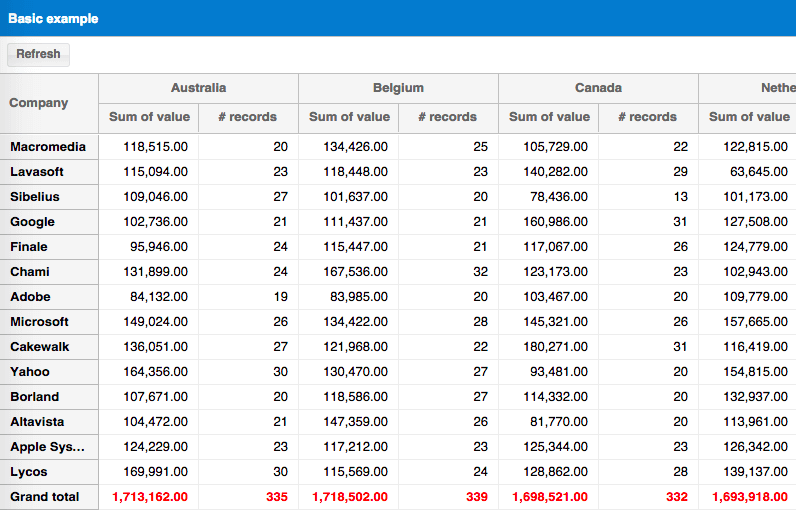This screenshot has width=796, height=510.
Task: Click Belgium Sum of value header
Action: 349,118
